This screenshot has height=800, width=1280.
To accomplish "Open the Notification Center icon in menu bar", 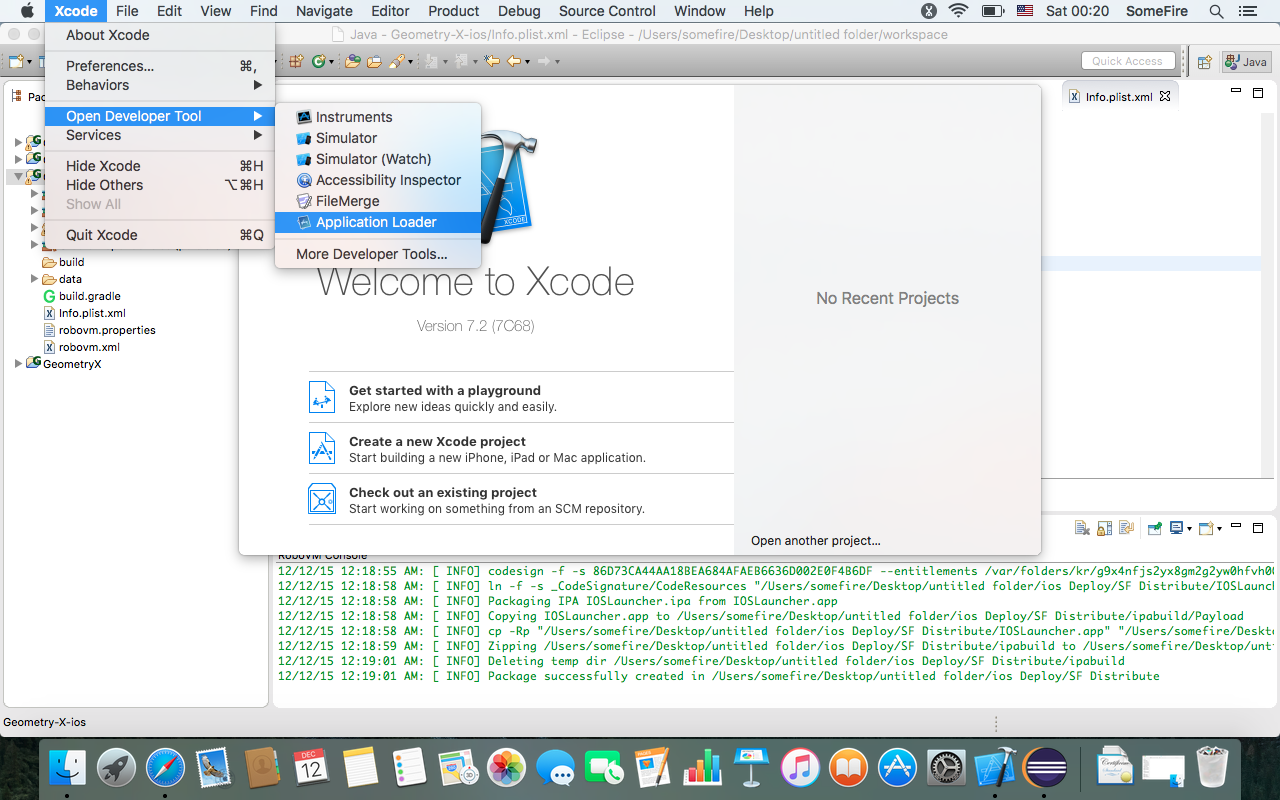I will (x=1247, y=11).
